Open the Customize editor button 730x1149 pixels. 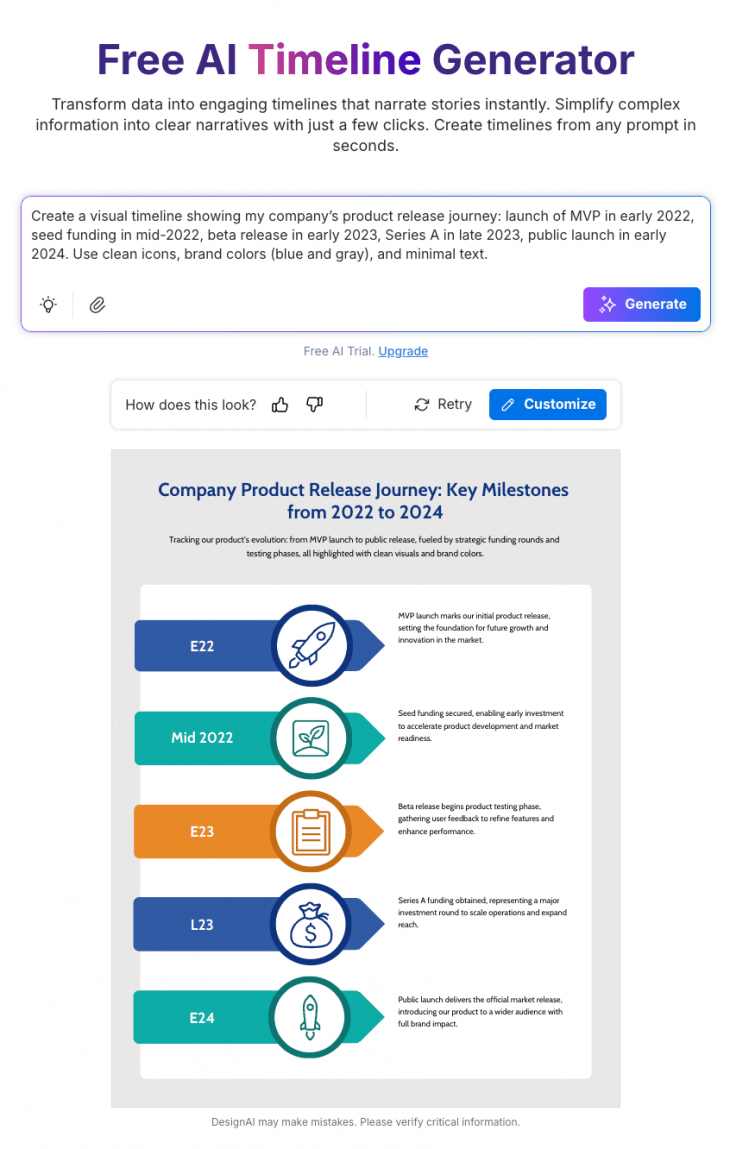[547, 404]
